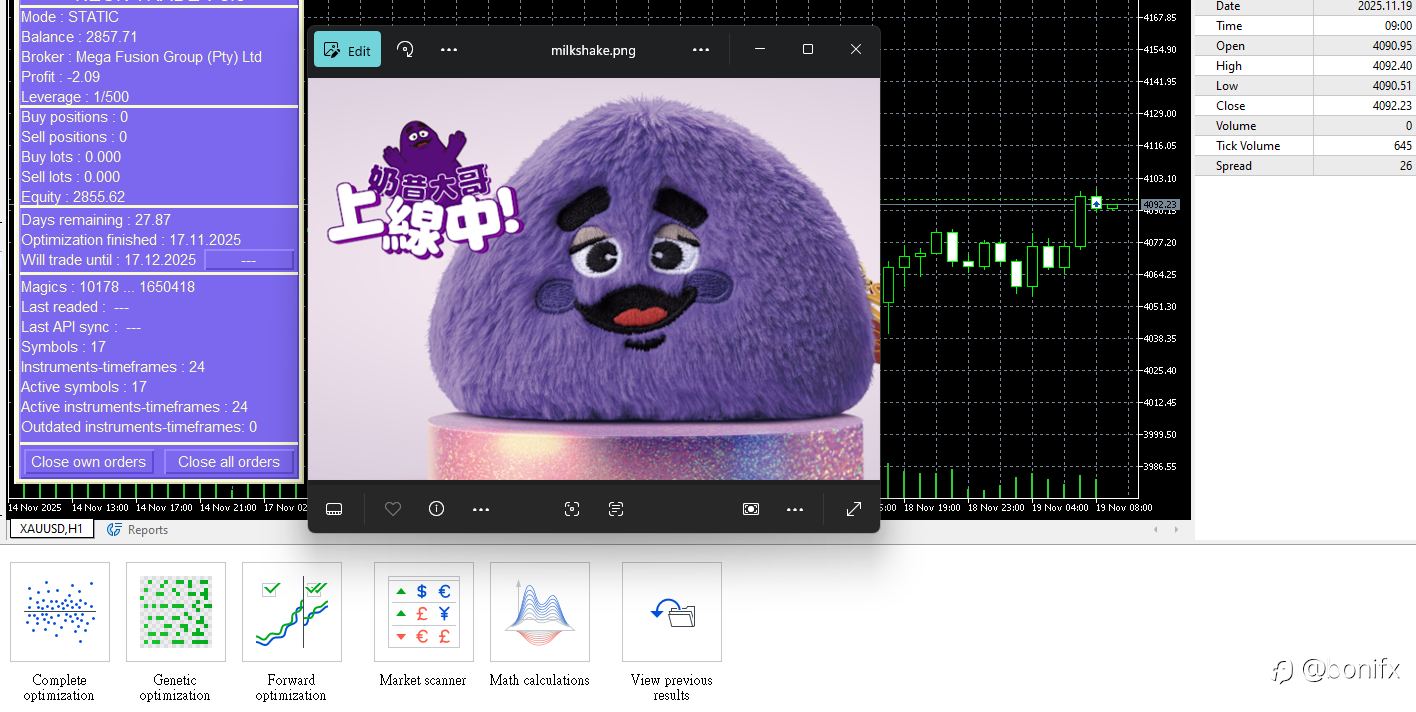
Task: Click the '---' box beside Will trade until
Action: (249, 260)
